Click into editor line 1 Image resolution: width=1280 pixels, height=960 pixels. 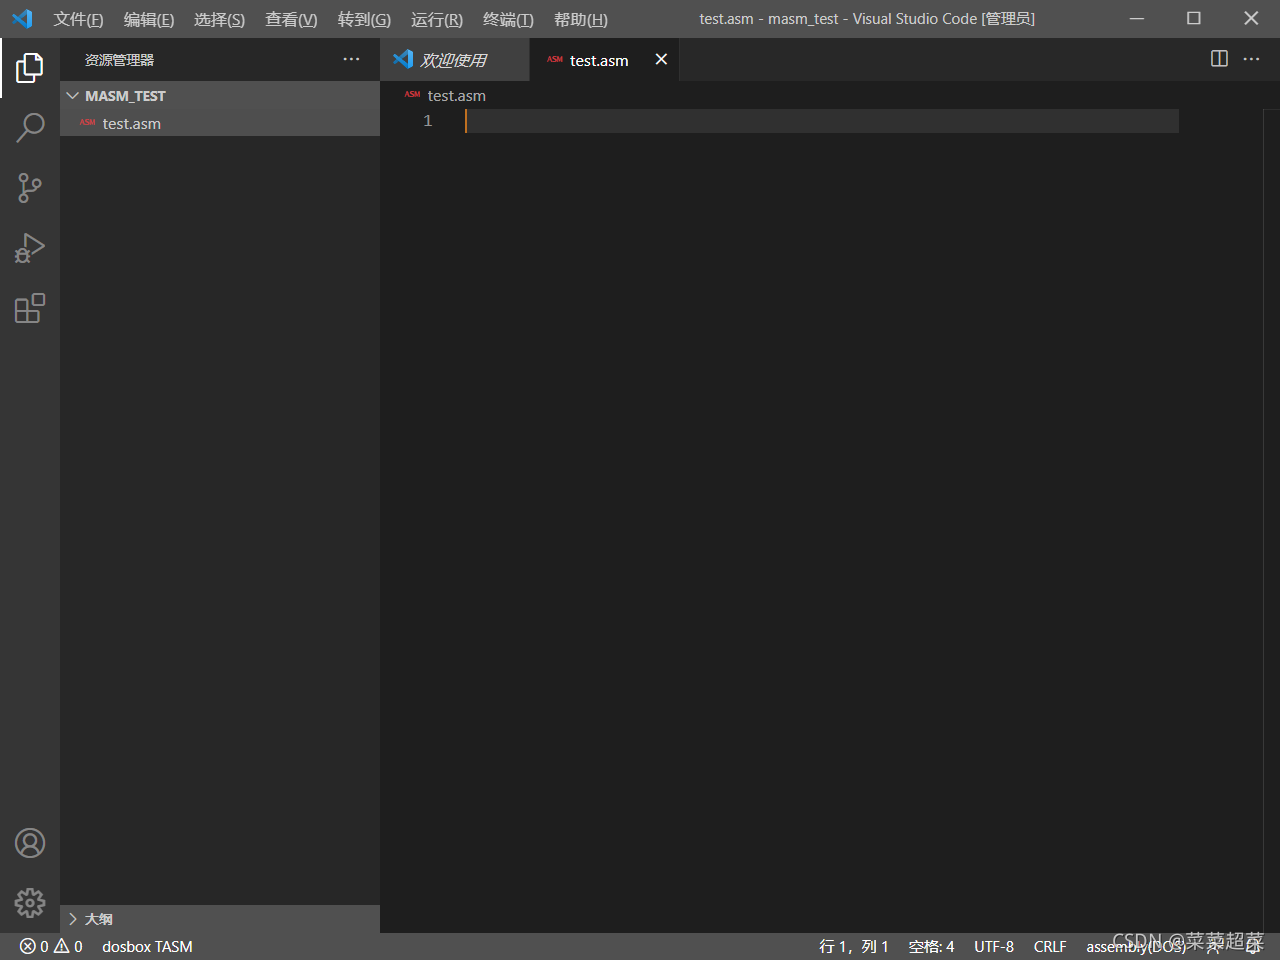(x=822, y=121)
